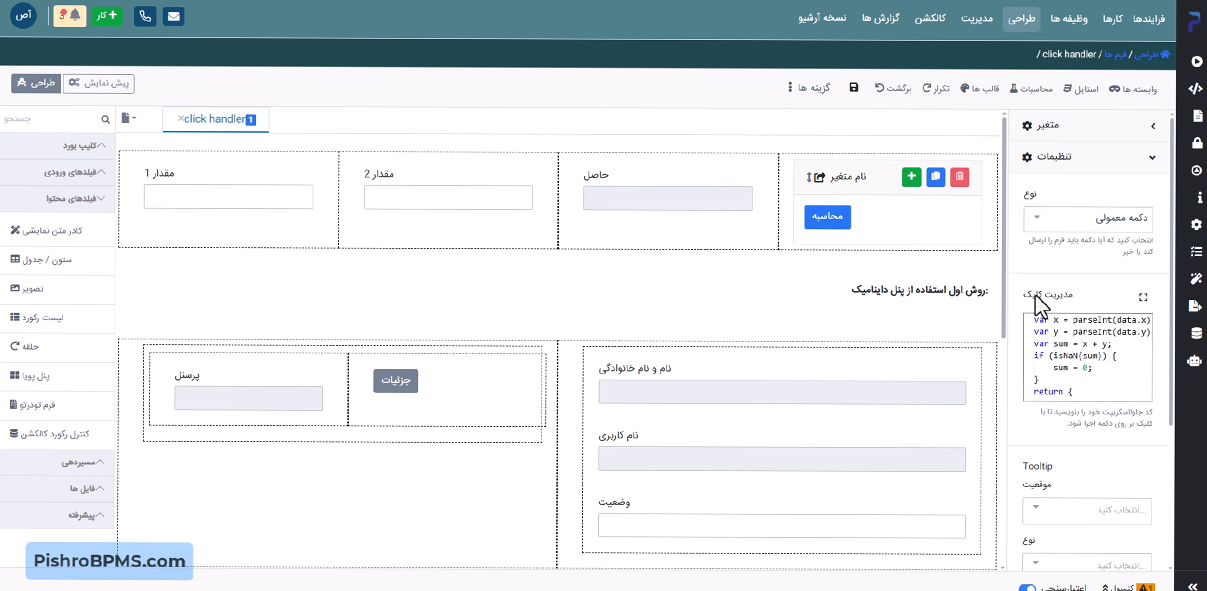Open the گزینه ها options menu
Viewport: 1207px width, 591px height.
pos(809,88)
